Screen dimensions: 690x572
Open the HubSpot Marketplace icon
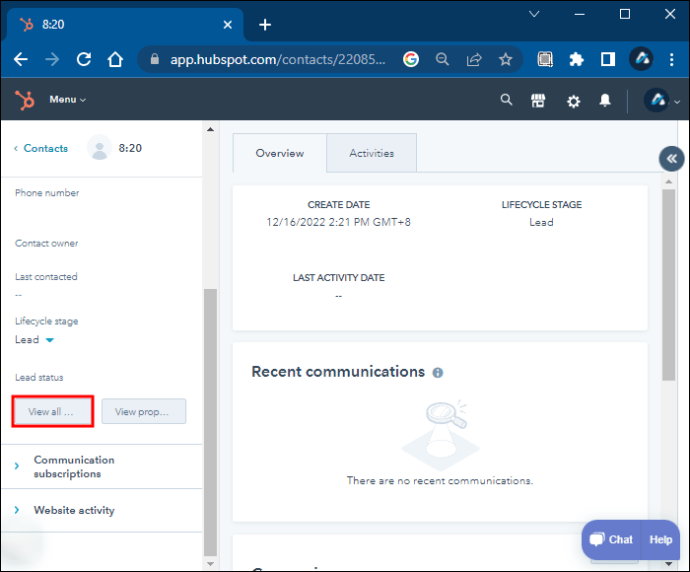[x=538, y=100]
